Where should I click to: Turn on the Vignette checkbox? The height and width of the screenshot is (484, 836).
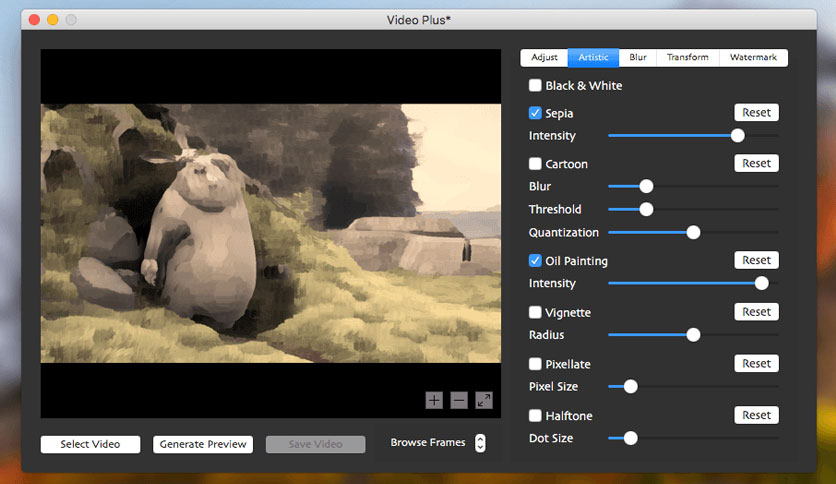535,312
